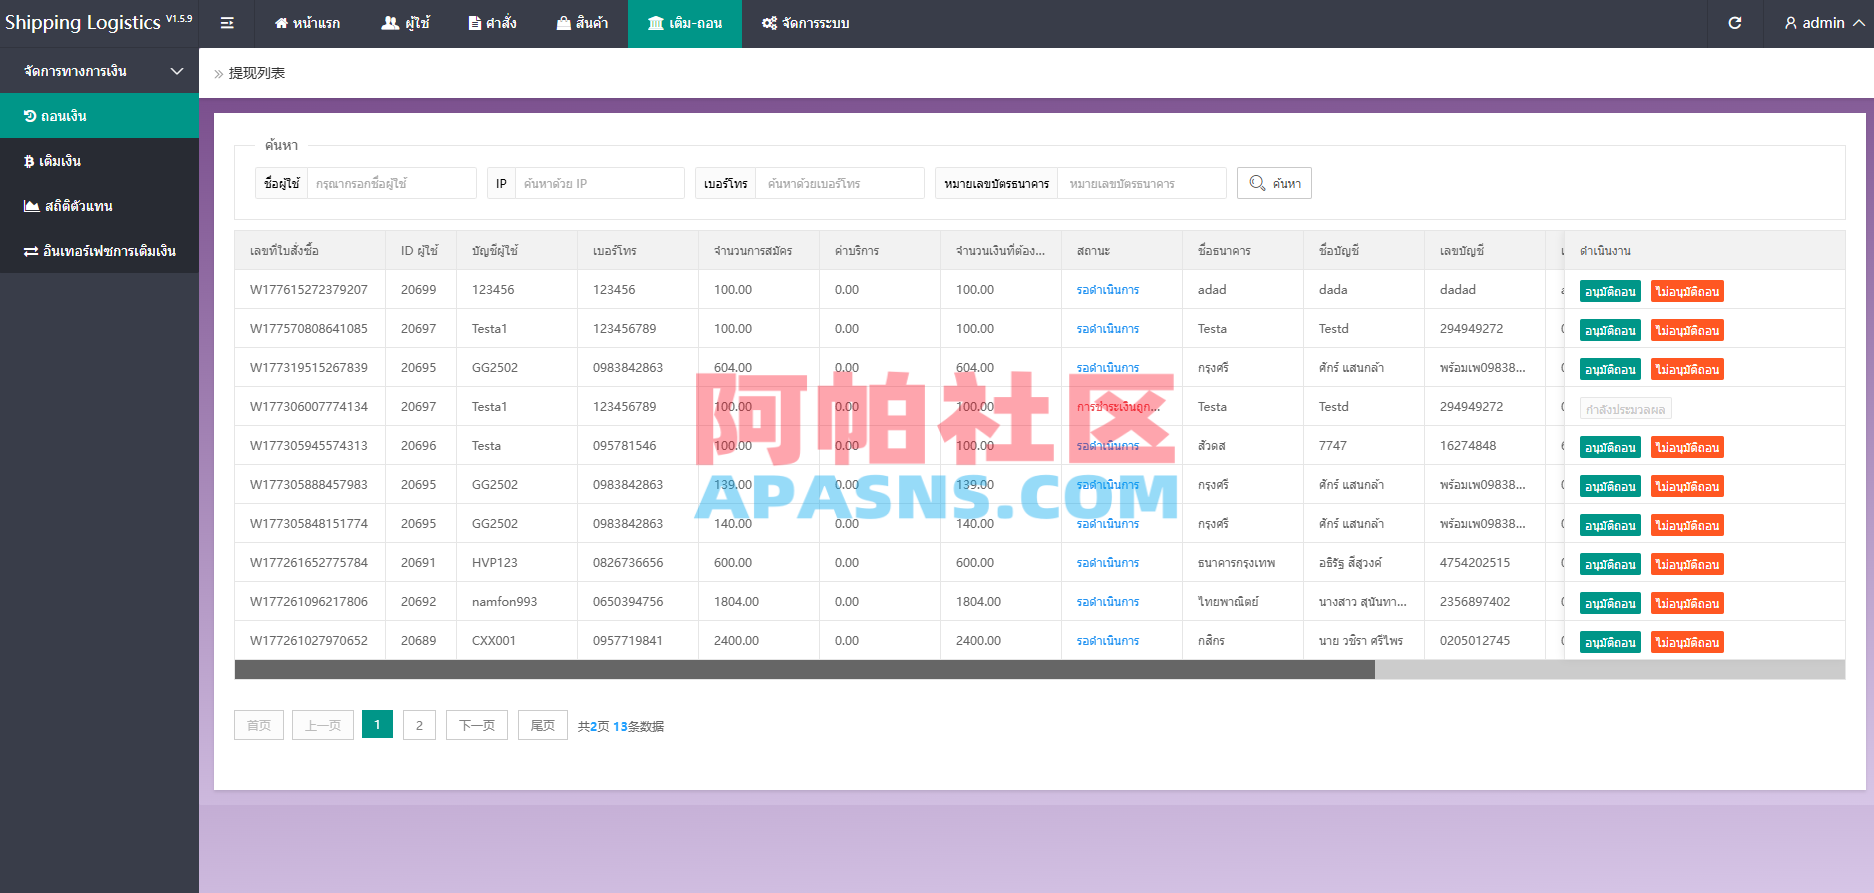Open อินเทอร์เฟซการเติมเงิน in the sidebar
This screenshot has width=1874, height=893.
(99, 251)
